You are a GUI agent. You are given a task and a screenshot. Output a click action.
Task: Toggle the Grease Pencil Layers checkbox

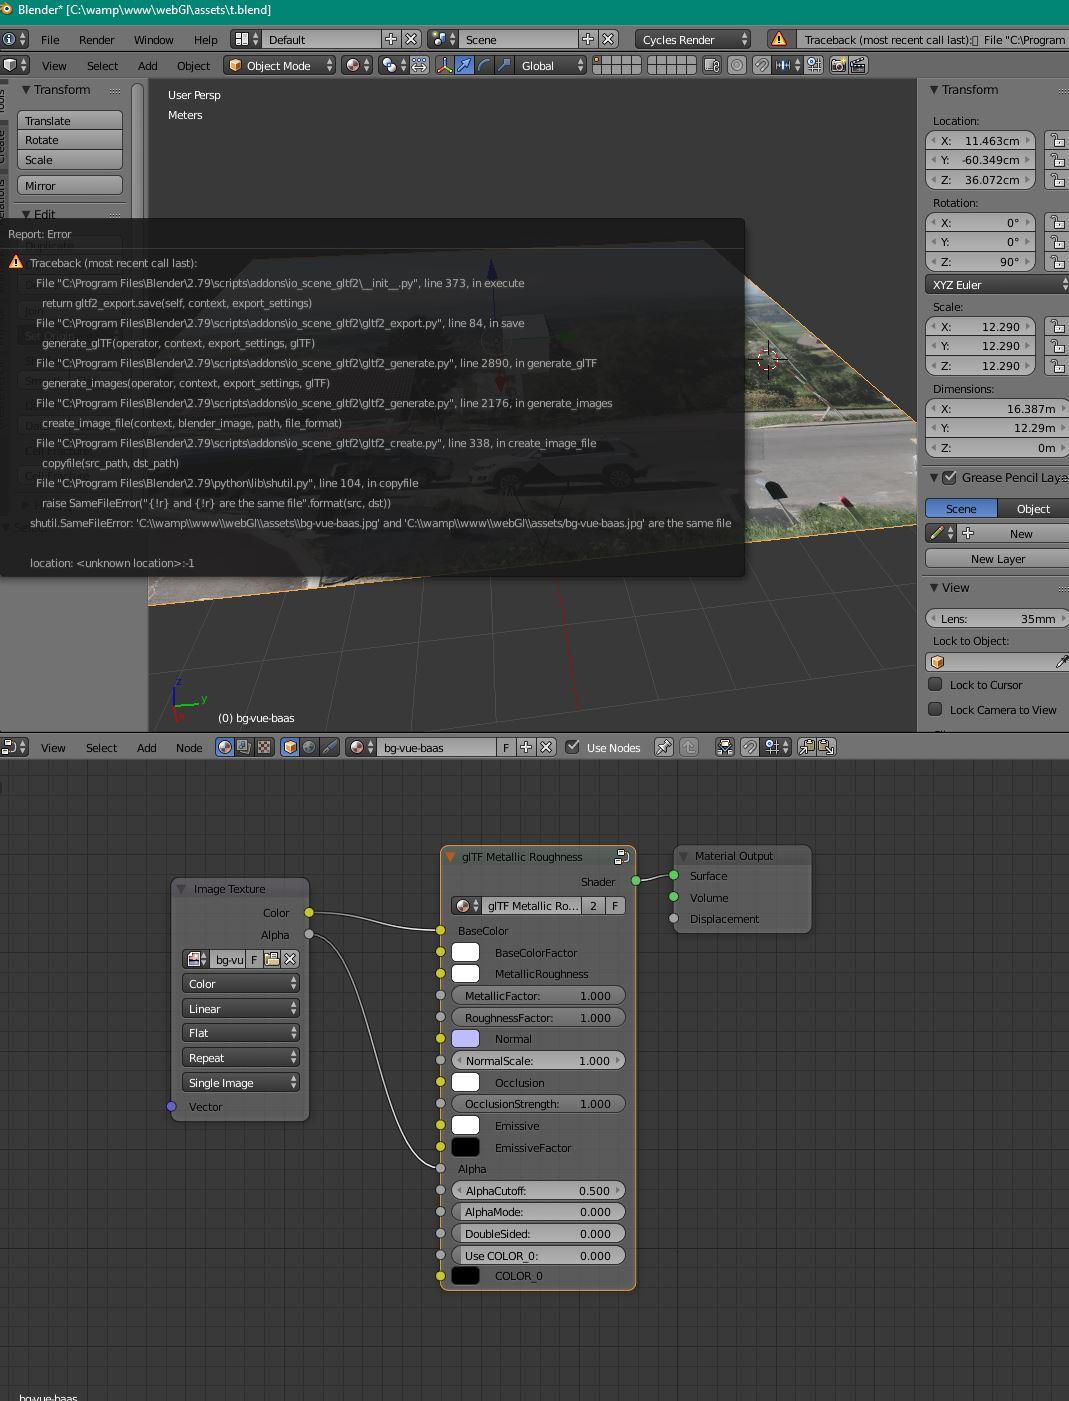point(950,477)
